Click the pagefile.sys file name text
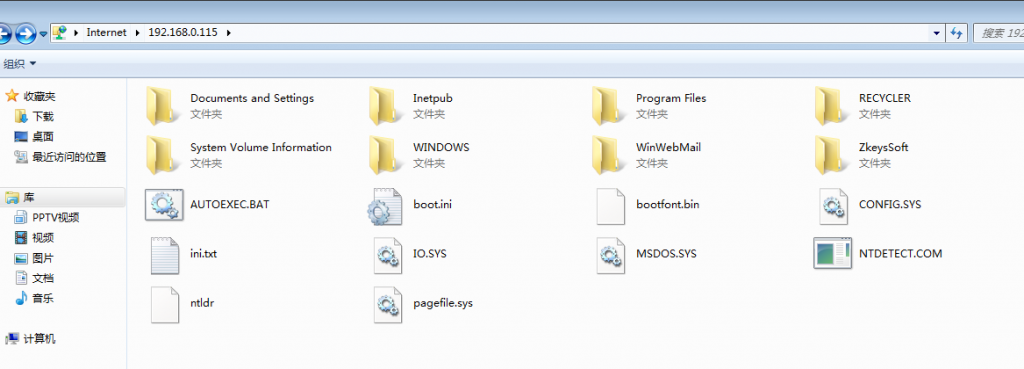This screenshot has height=369, width=1024. click(443, 304)
